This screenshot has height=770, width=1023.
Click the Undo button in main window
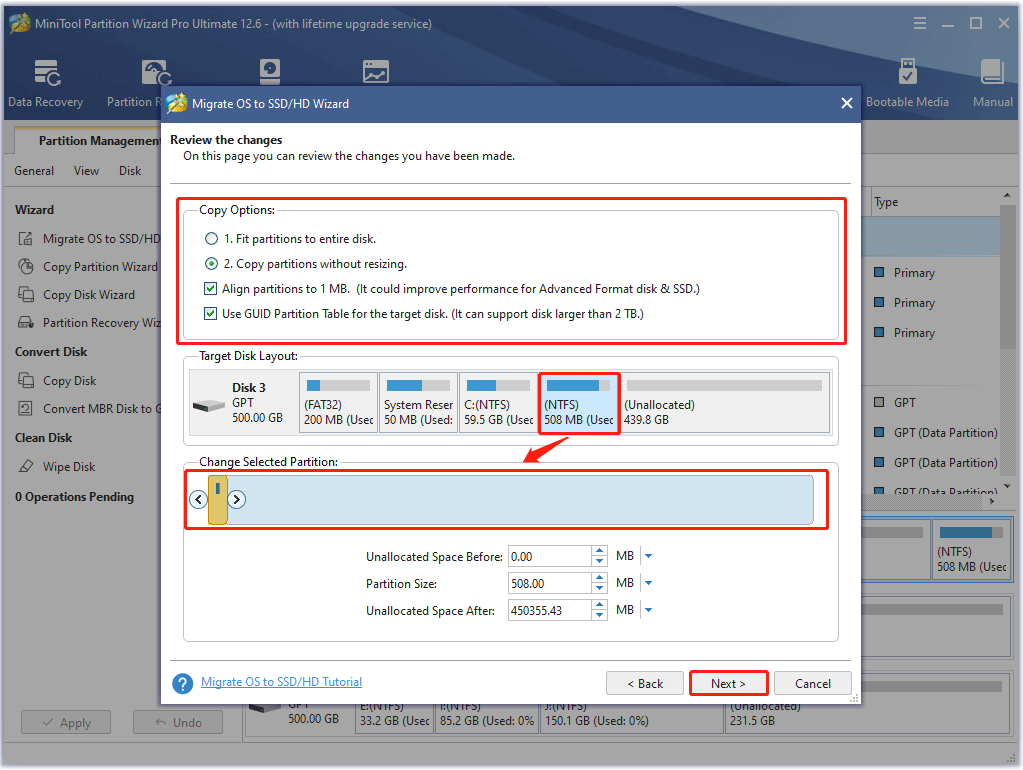click(178, 722)
